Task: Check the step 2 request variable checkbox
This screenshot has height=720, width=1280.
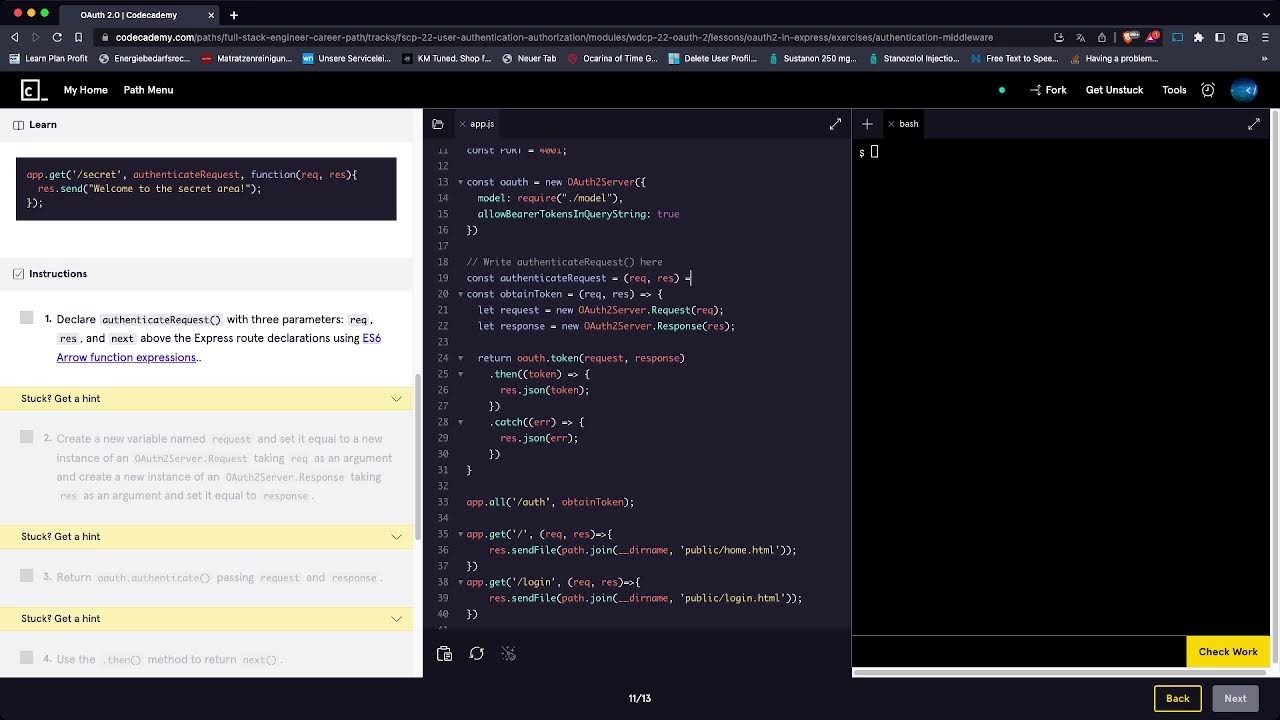Action: (27, 437)
